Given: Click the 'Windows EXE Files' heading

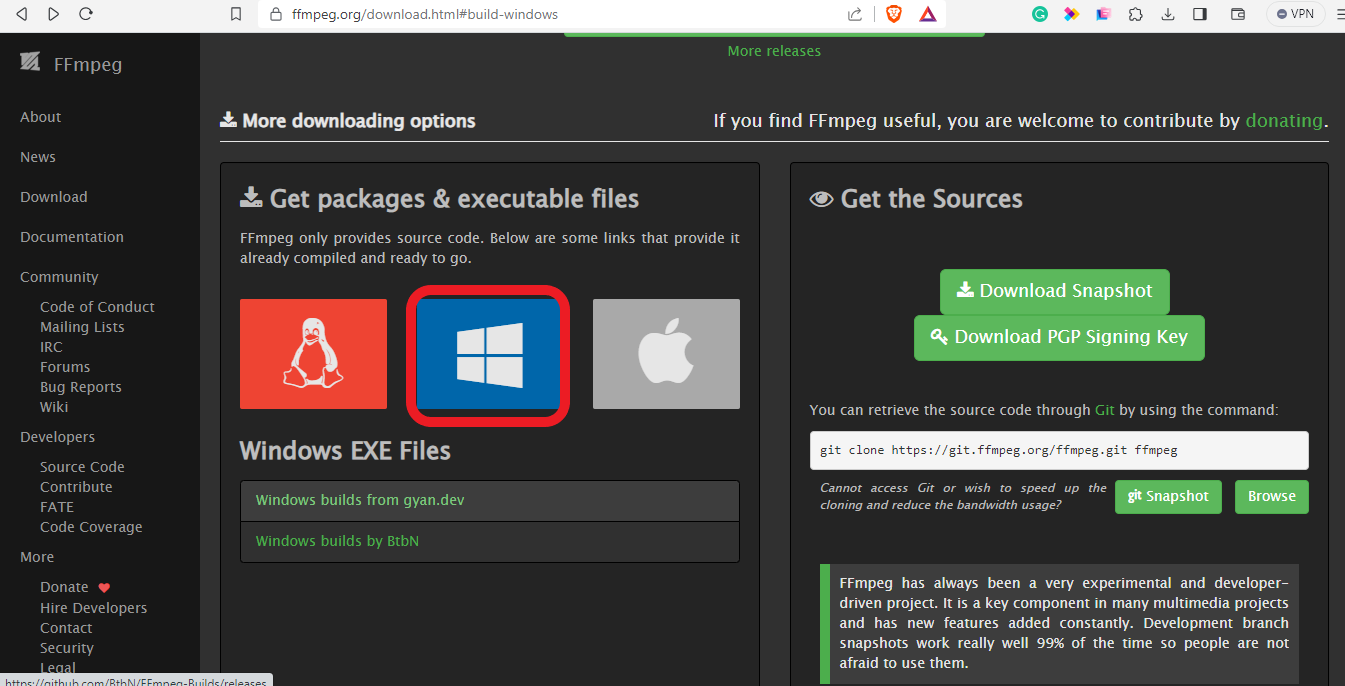Looking at the screenshot, I should pos(345,451).
